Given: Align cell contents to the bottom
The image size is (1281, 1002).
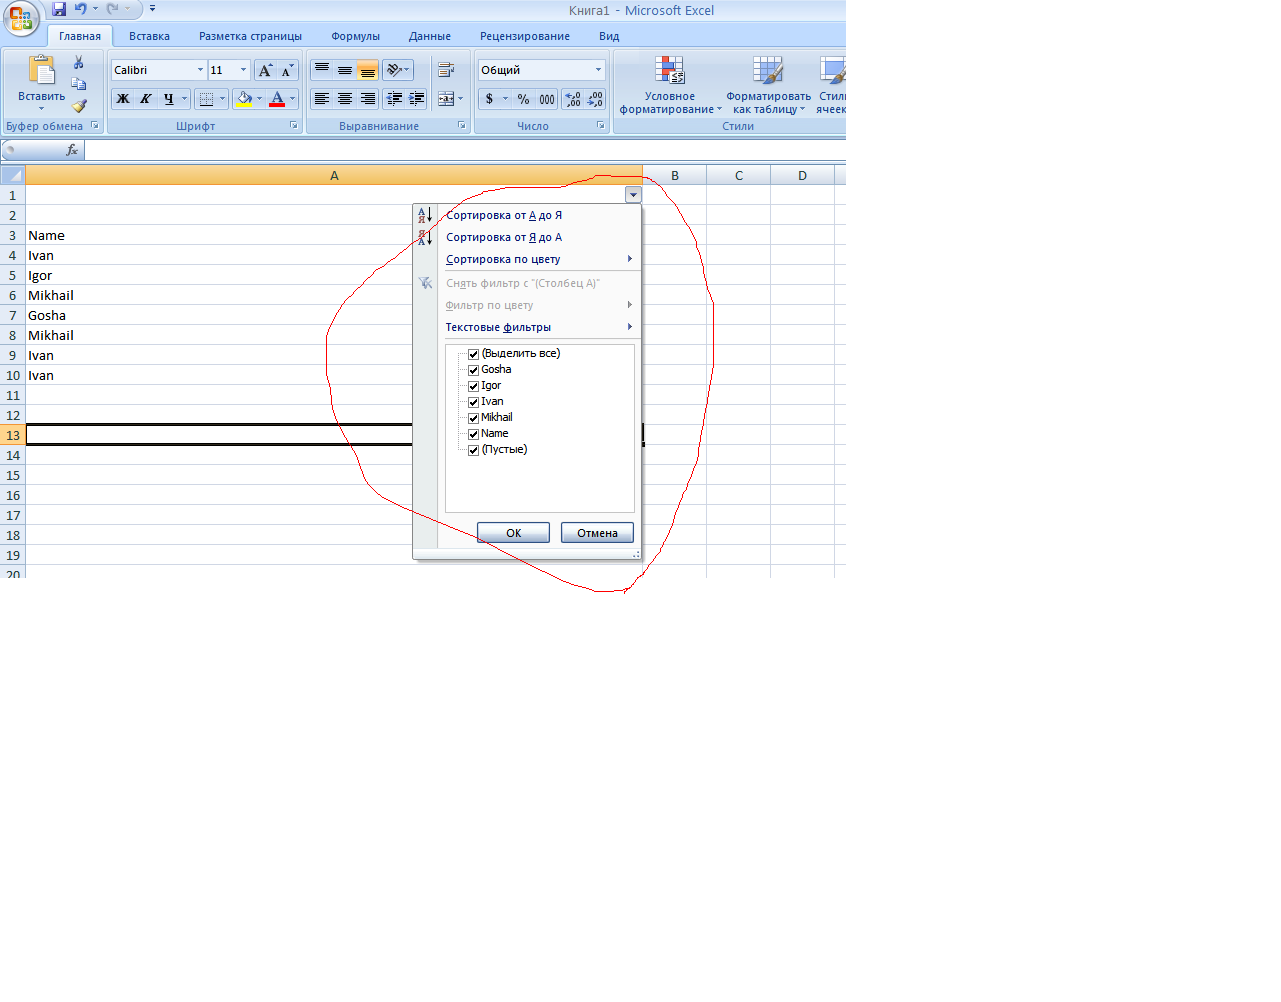Looking at the screenshot, I should click(368, 70).
